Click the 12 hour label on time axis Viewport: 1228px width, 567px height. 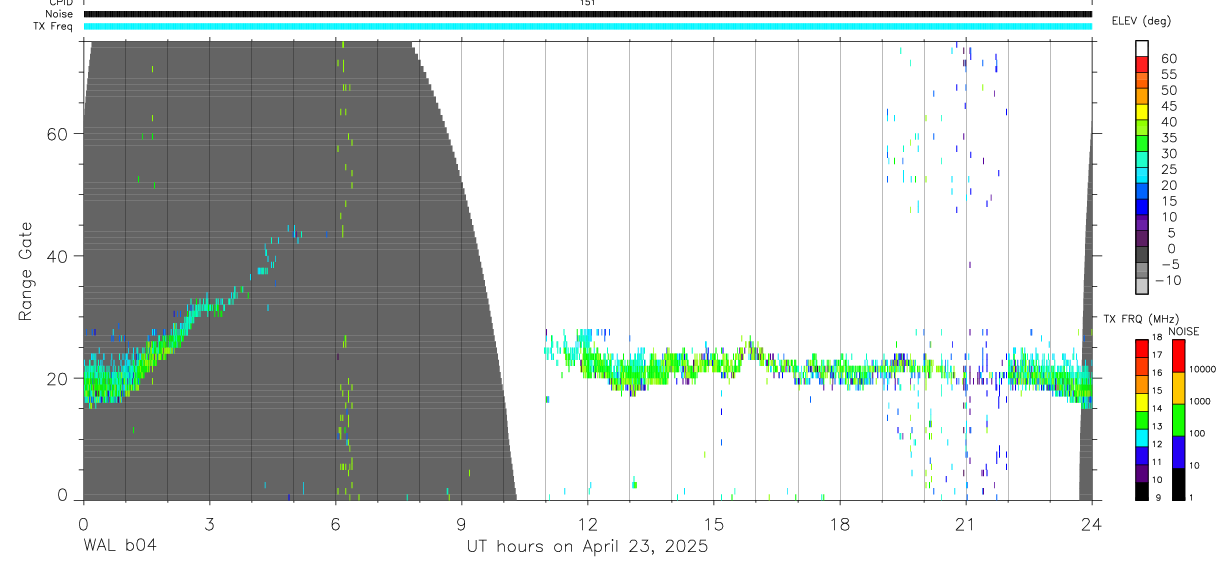(x=587, y=523)
